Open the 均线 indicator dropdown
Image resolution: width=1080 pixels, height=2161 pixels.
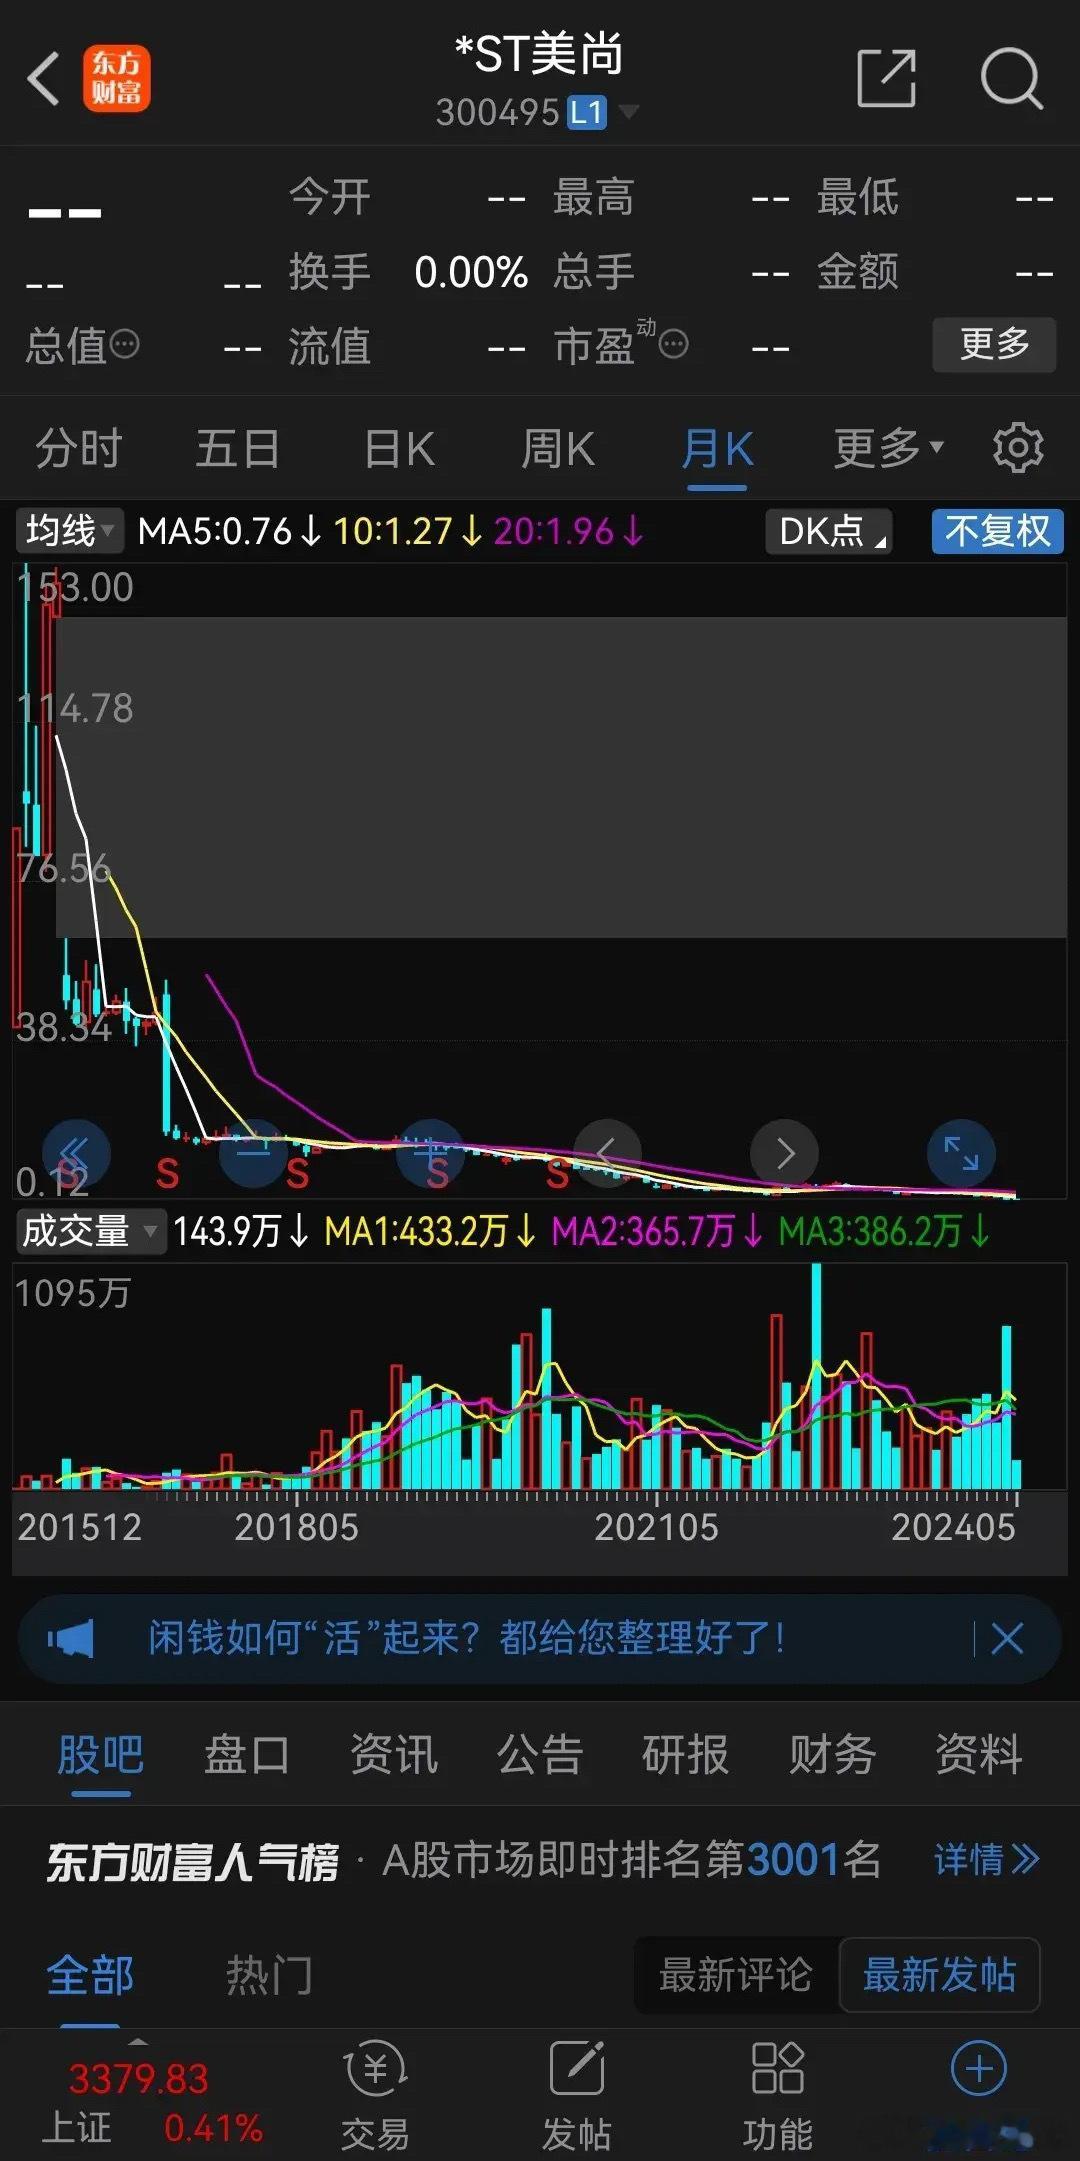point(69,530)
